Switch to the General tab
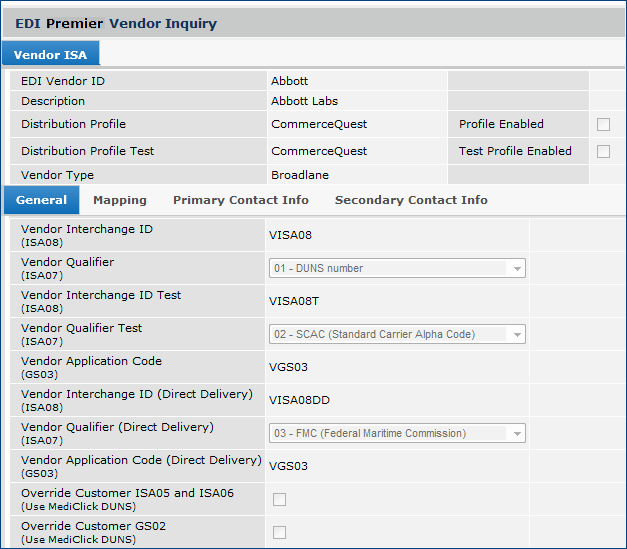The image size is (627, 549). click(x=42, y=200)
